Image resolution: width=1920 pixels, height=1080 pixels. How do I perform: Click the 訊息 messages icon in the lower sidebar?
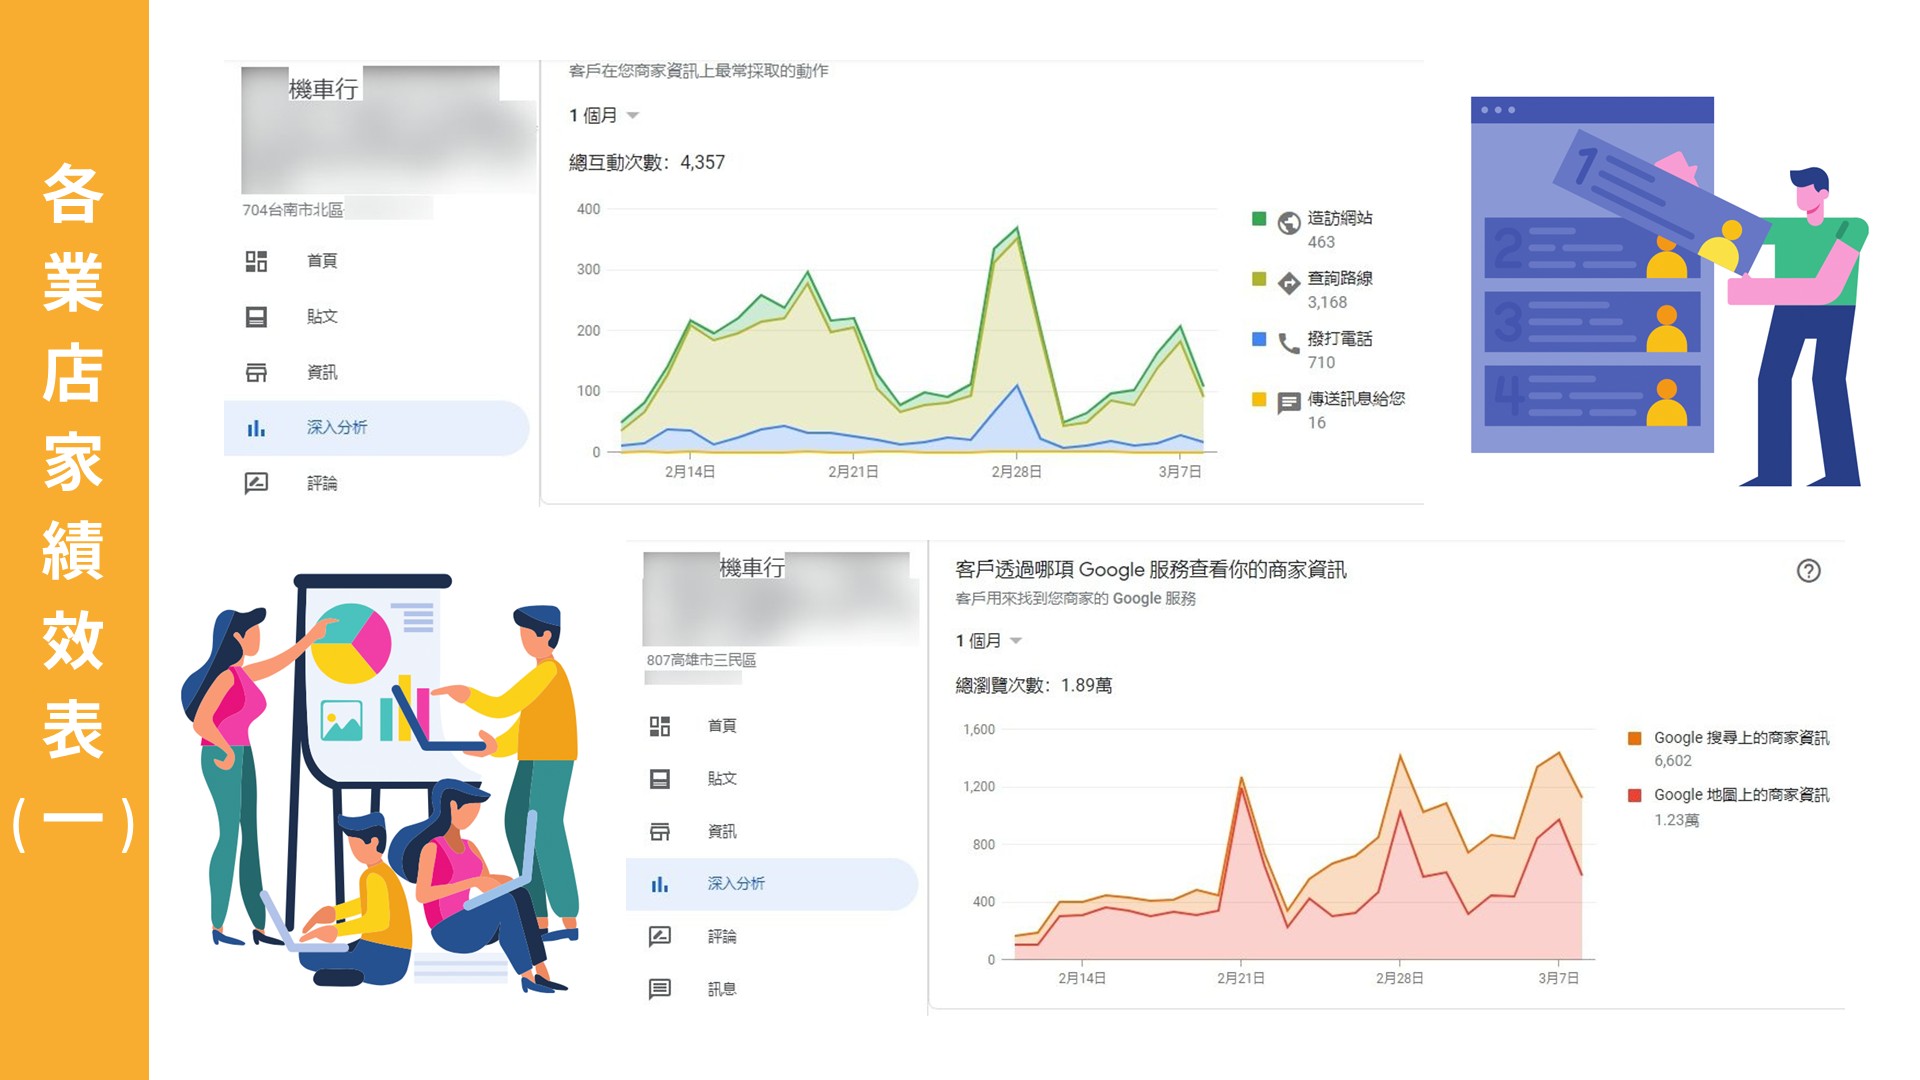(659, 989)
